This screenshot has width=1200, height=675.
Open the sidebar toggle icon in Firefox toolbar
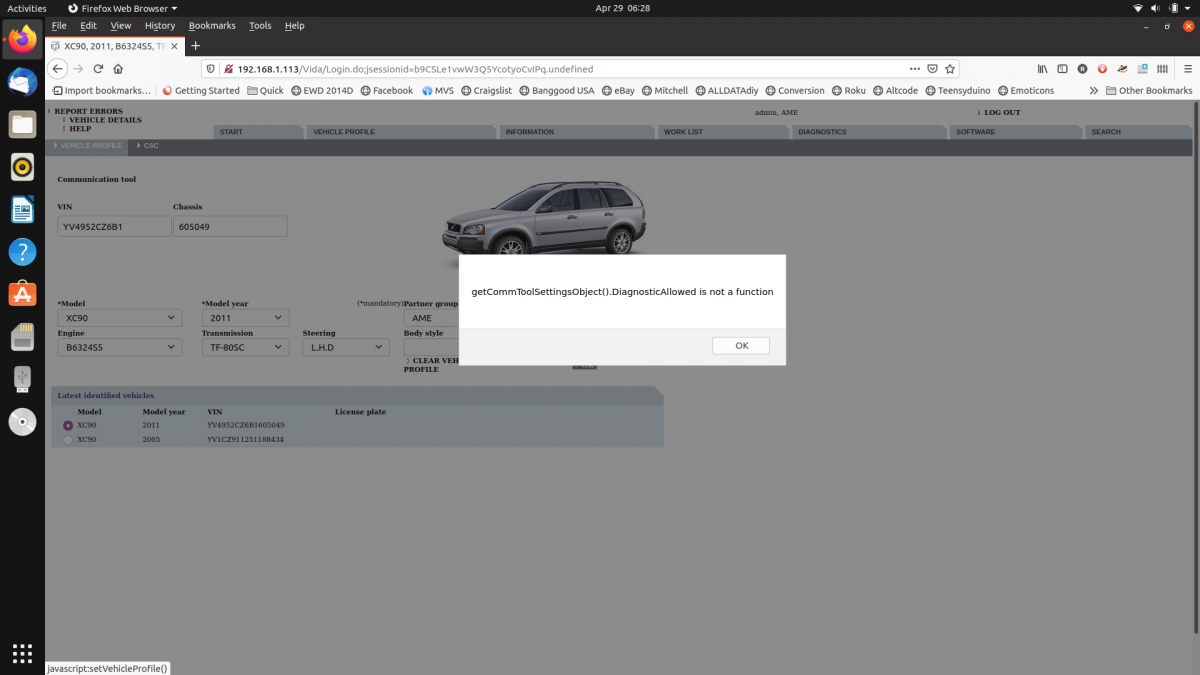[1063, 69]
